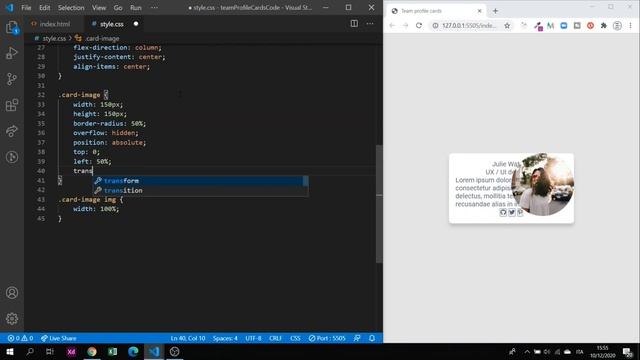Open the Selection menu
This screenshot has height=360, width=640.
coord(71,8)
